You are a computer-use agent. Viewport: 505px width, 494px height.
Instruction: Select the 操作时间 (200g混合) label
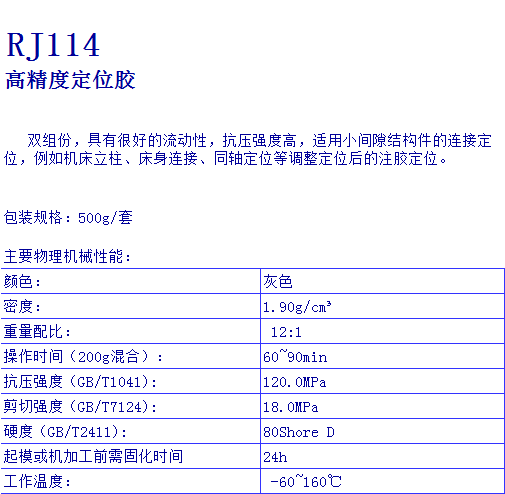pos(83,357)
